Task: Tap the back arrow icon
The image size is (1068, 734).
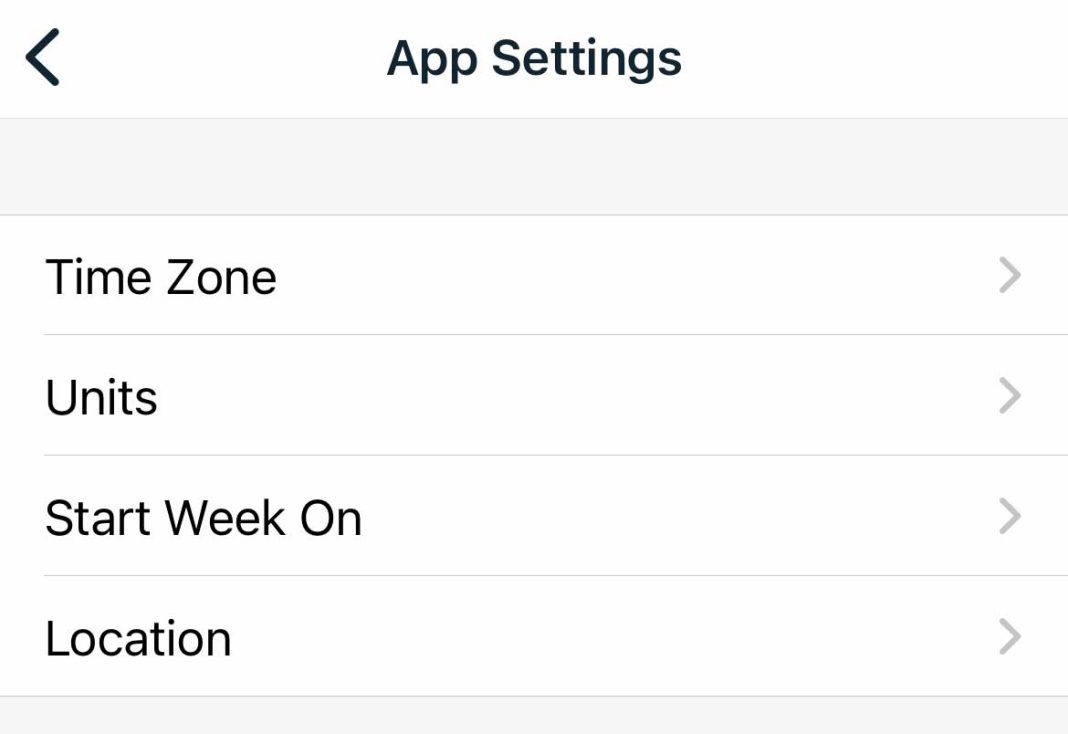Action: (43, 57)
